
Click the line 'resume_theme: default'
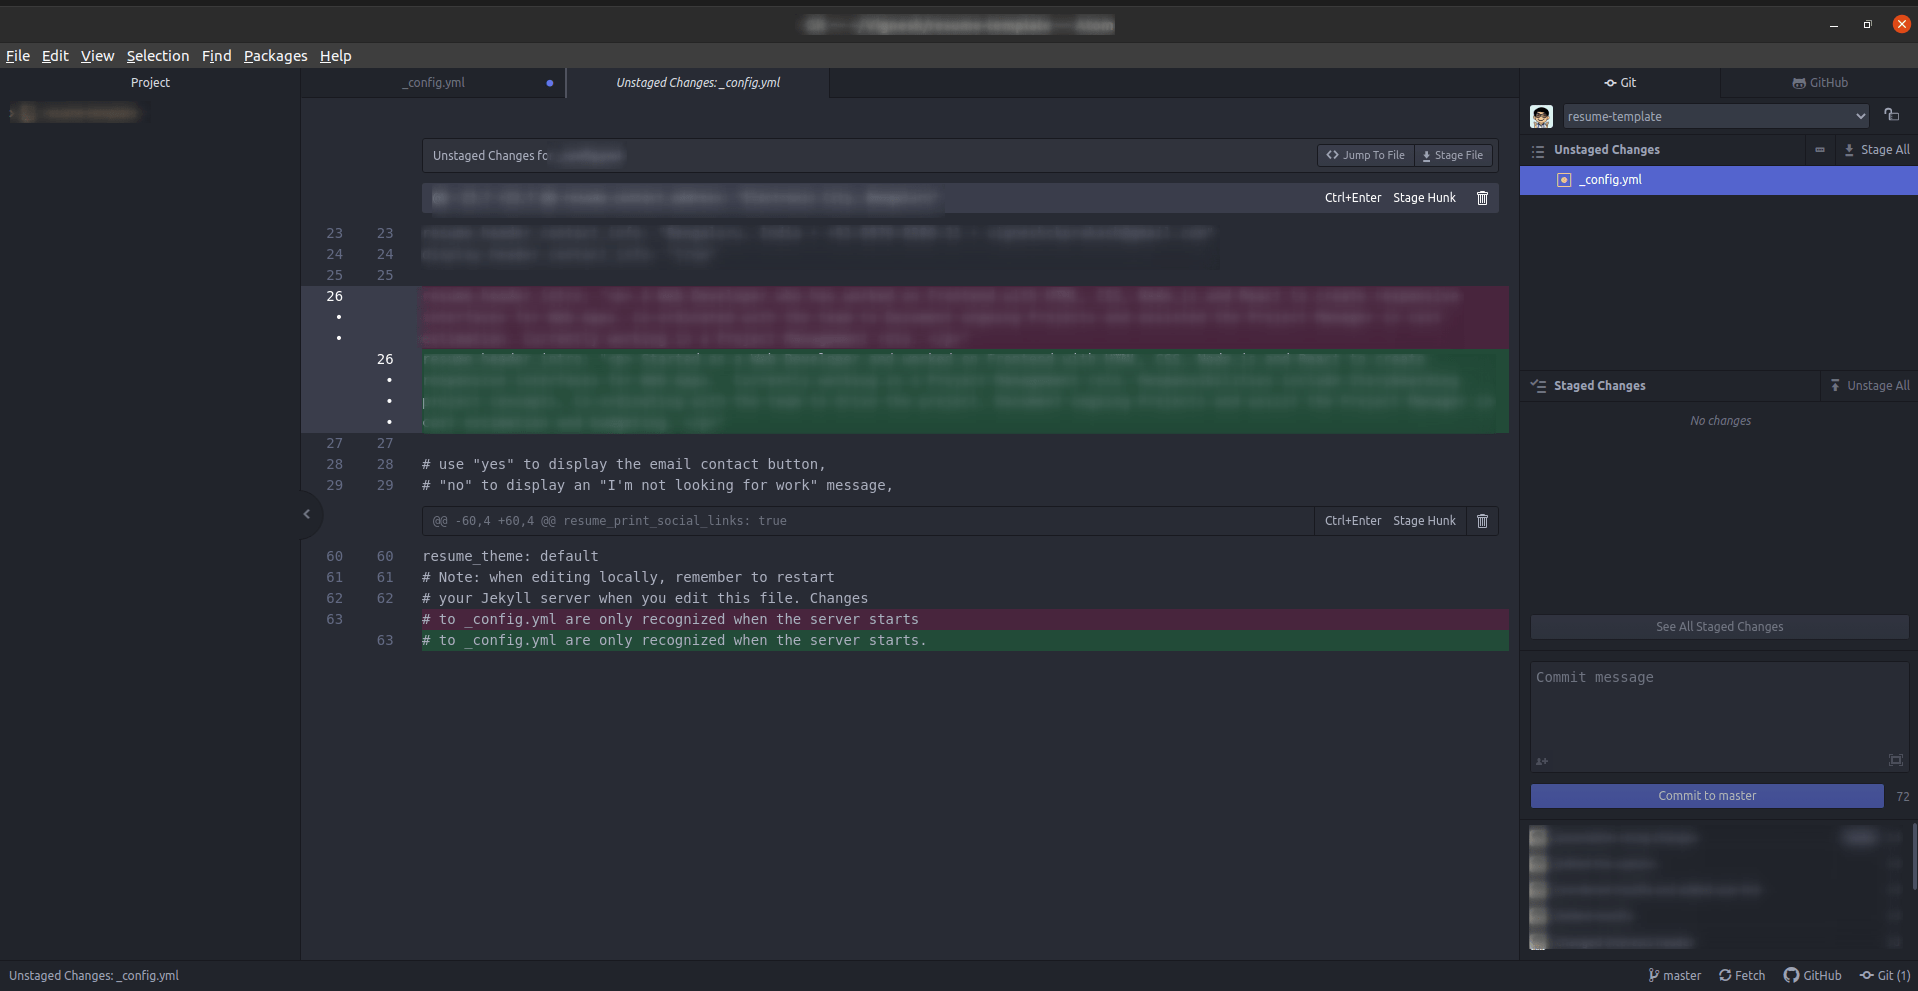pos(510,556)
